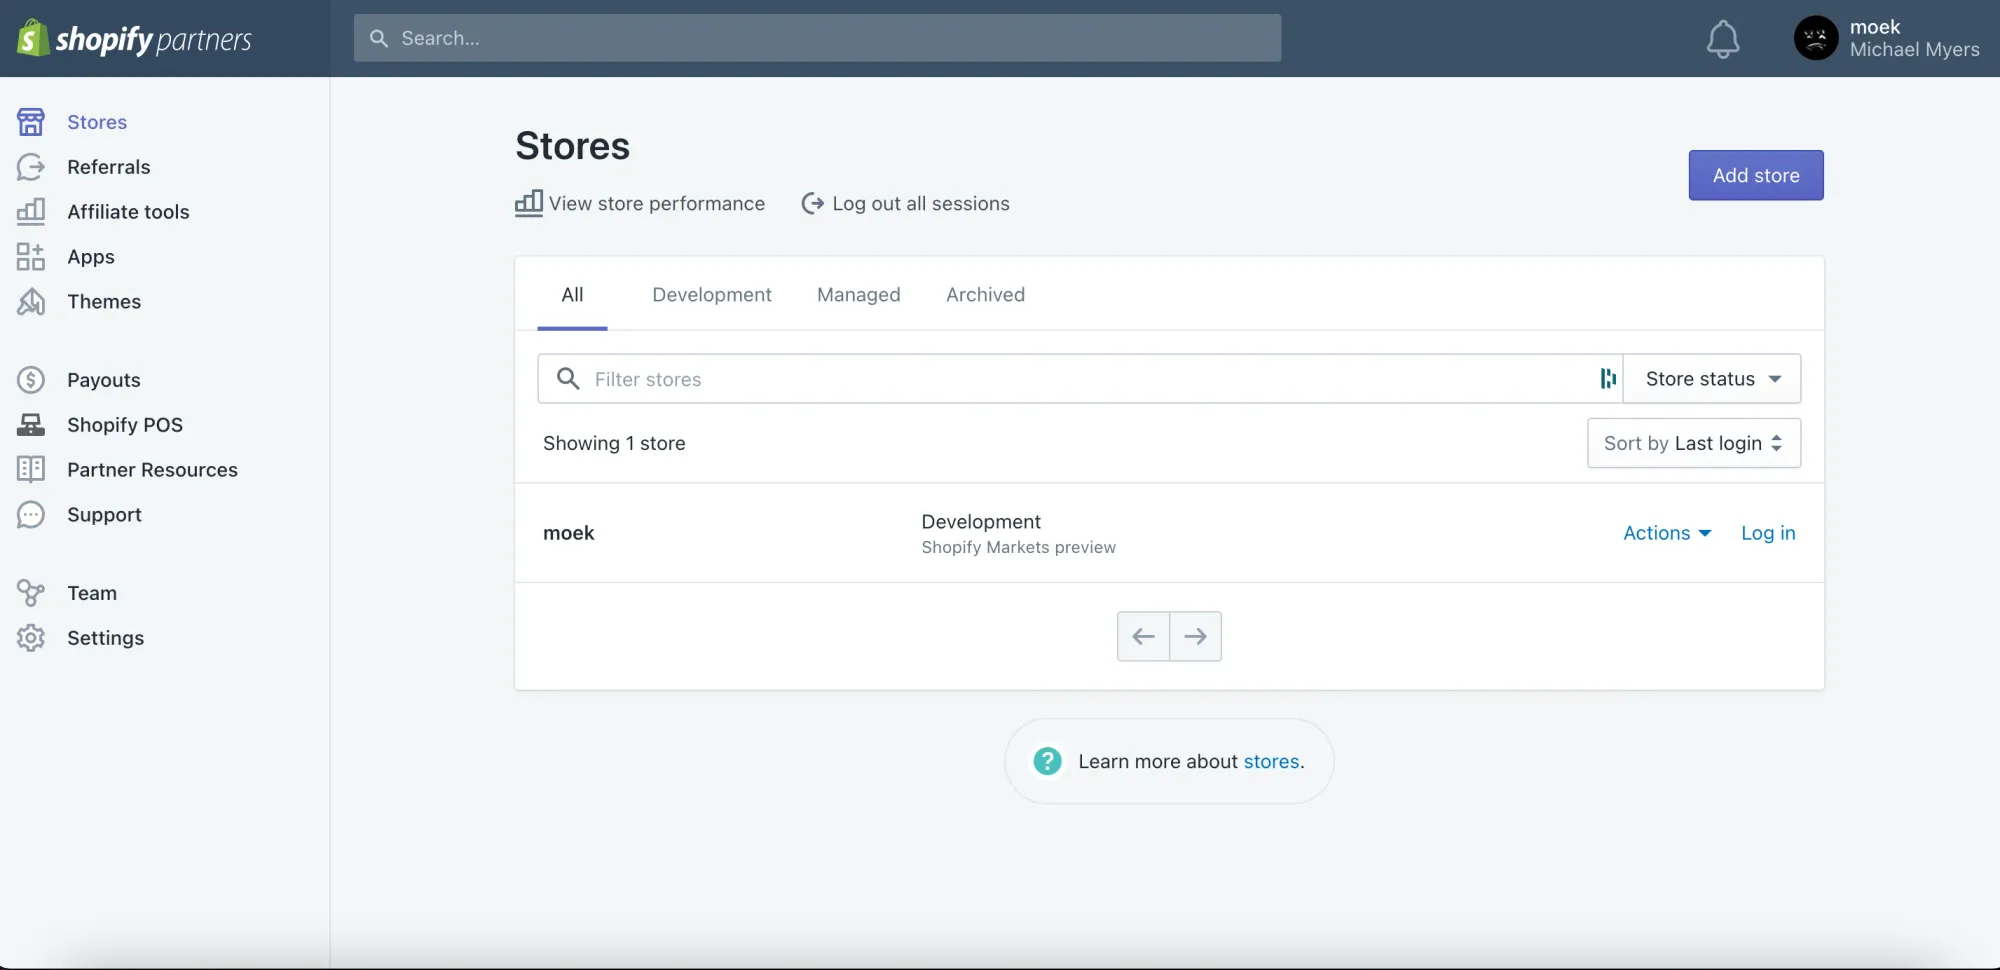Click the moek profile avatar
The image size is (2000, 970).
coord(1816,38)
